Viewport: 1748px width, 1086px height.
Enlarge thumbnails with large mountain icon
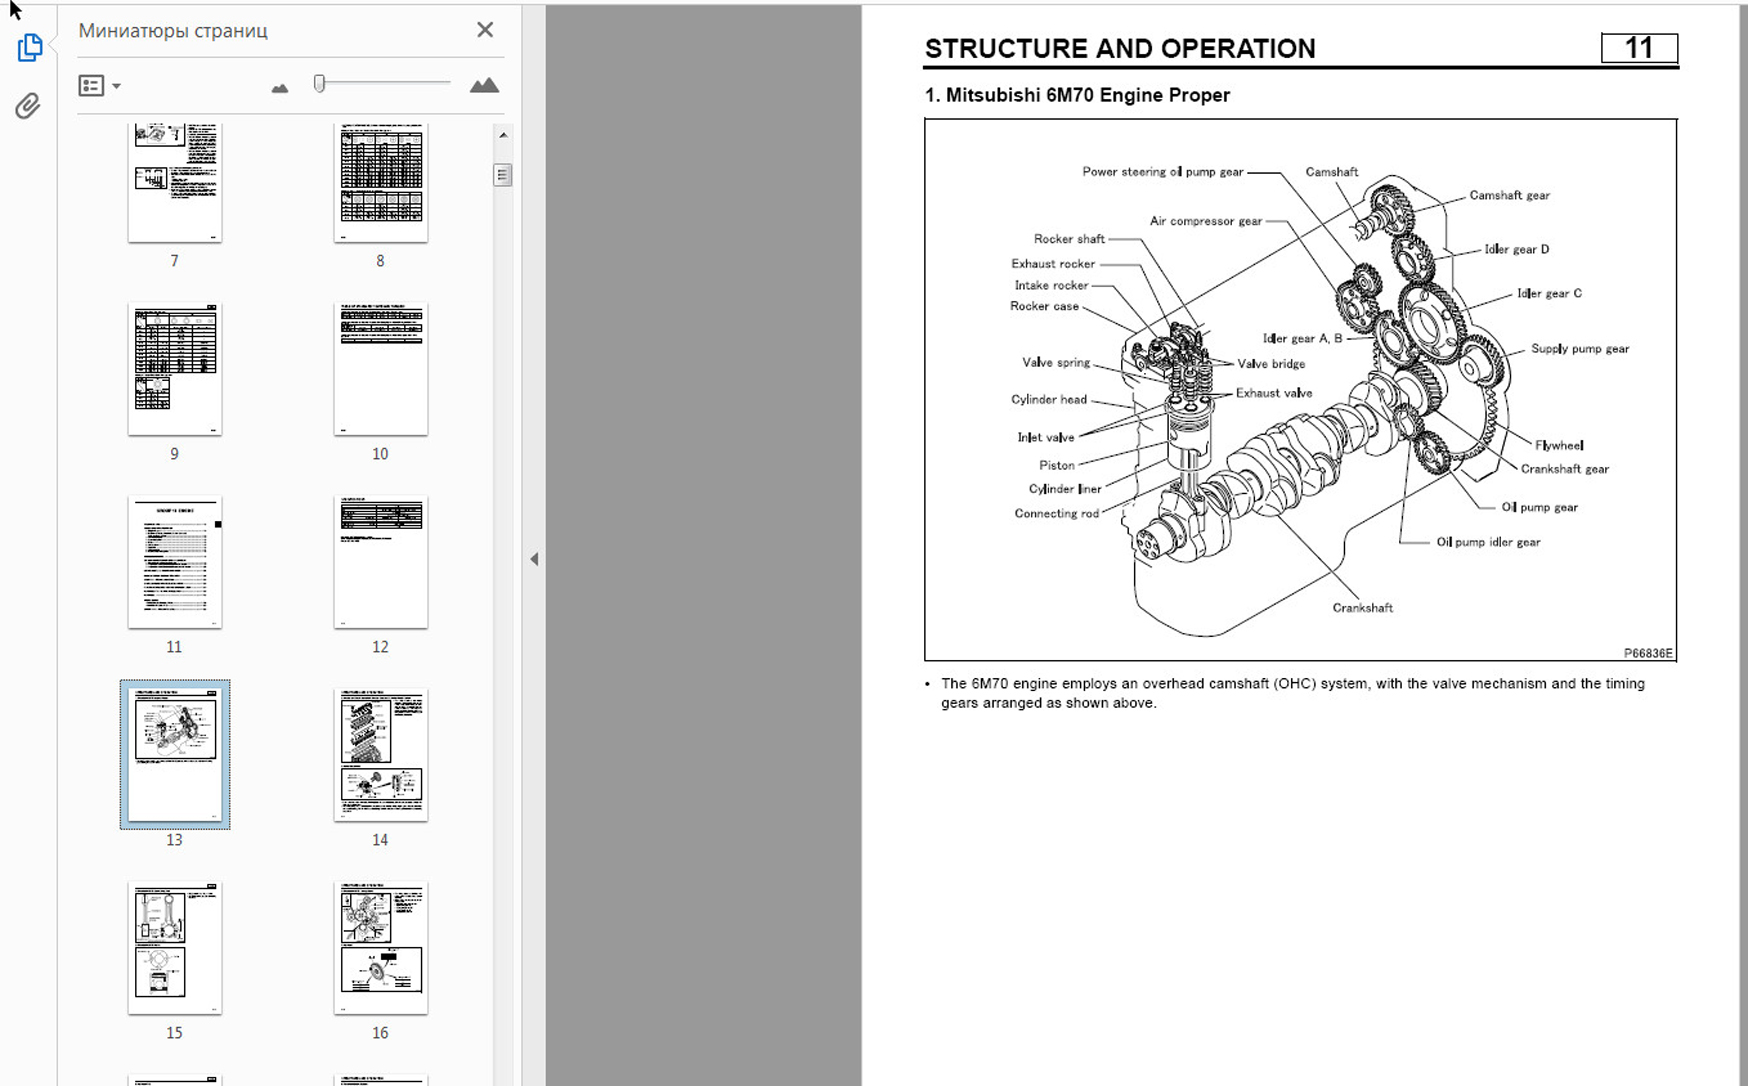point(484,86)
